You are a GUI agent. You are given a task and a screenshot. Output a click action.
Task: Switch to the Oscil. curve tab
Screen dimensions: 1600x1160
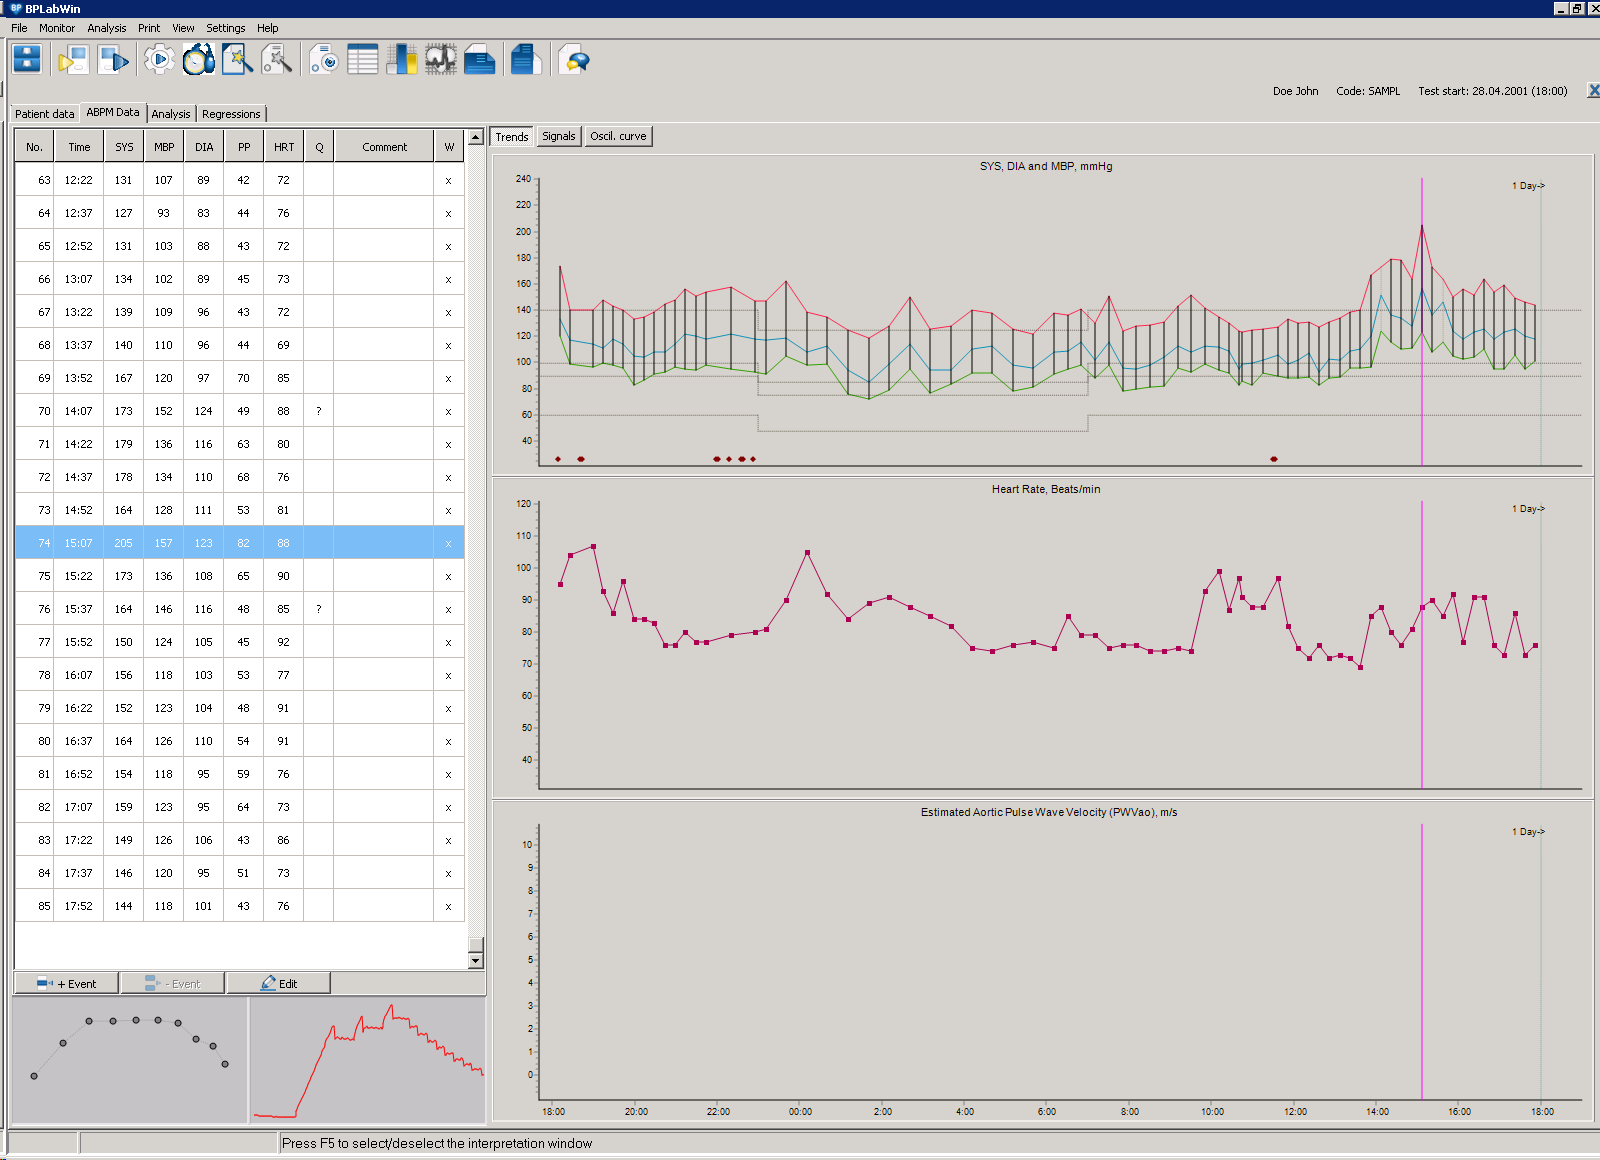pyautogui.click(x=618, y=136)
